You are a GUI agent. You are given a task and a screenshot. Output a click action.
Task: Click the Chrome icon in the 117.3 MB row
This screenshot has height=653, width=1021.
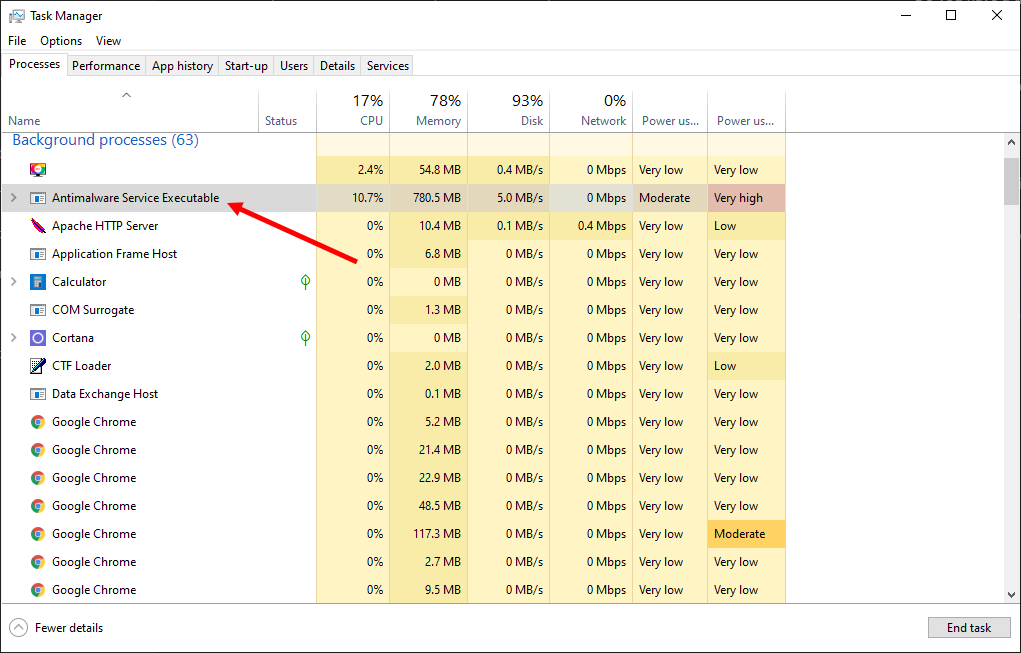click(x=38, y=534)
